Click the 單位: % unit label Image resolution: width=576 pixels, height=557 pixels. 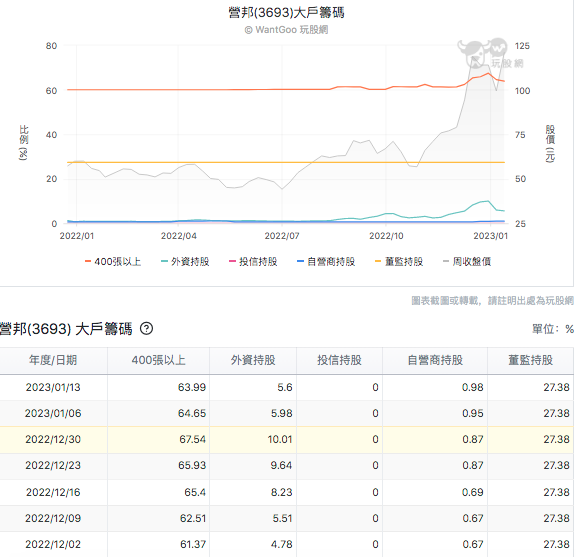(553, 329)
